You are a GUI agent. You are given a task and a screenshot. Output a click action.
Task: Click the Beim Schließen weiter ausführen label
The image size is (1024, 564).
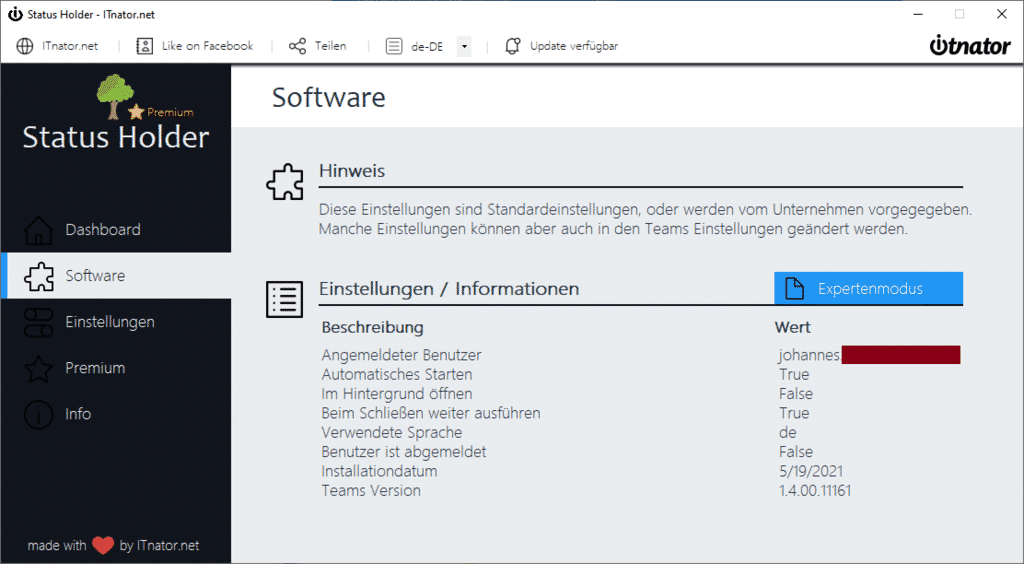pos(430,413)
